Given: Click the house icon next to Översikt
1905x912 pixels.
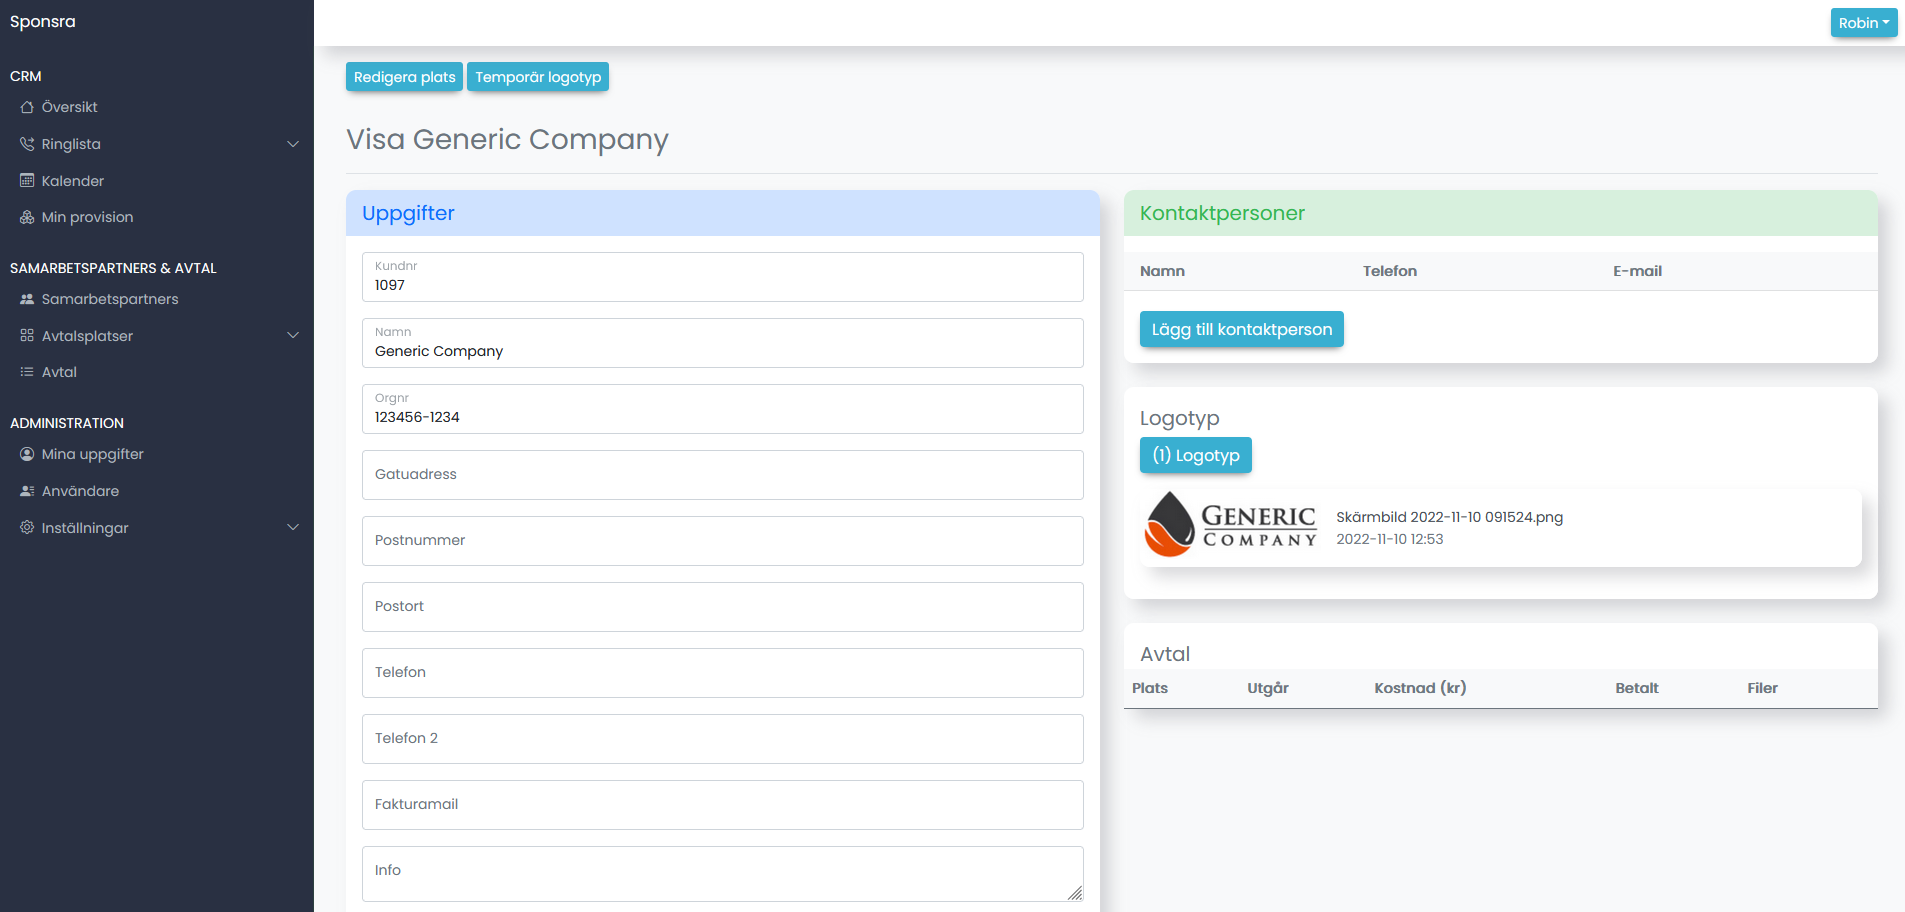Looking at the screenshot, I should 27,107.
